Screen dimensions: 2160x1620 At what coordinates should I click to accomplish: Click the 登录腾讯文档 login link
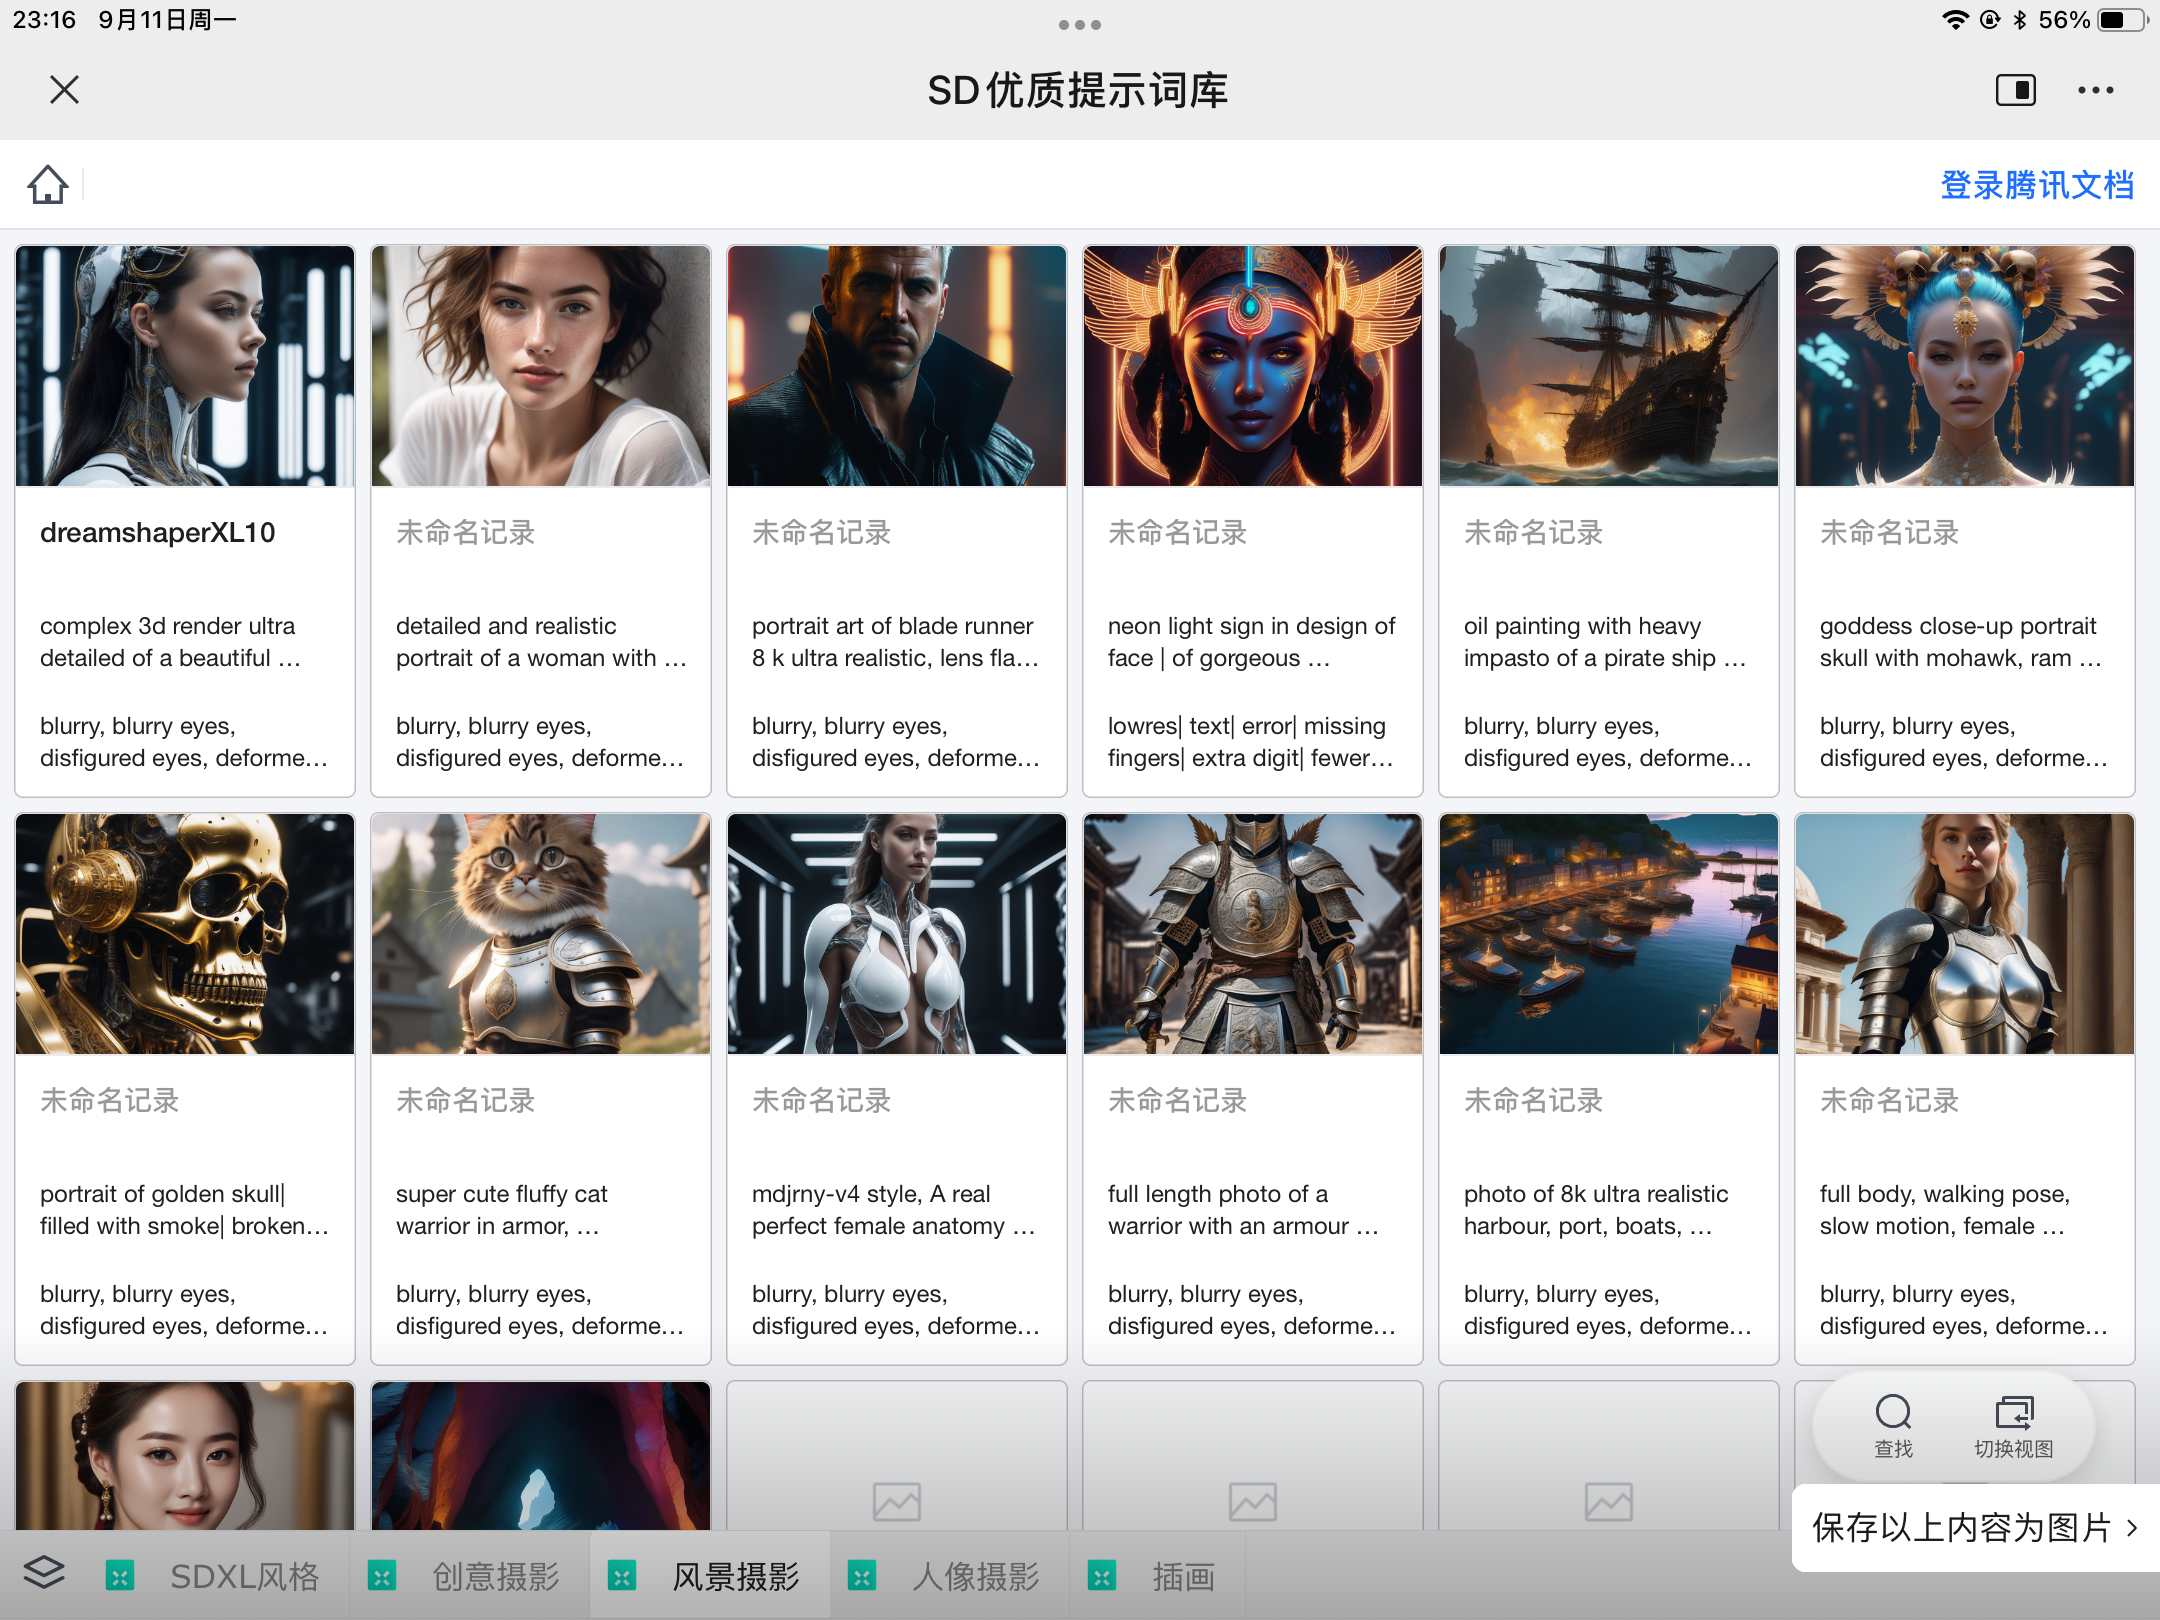[2036, 185]
